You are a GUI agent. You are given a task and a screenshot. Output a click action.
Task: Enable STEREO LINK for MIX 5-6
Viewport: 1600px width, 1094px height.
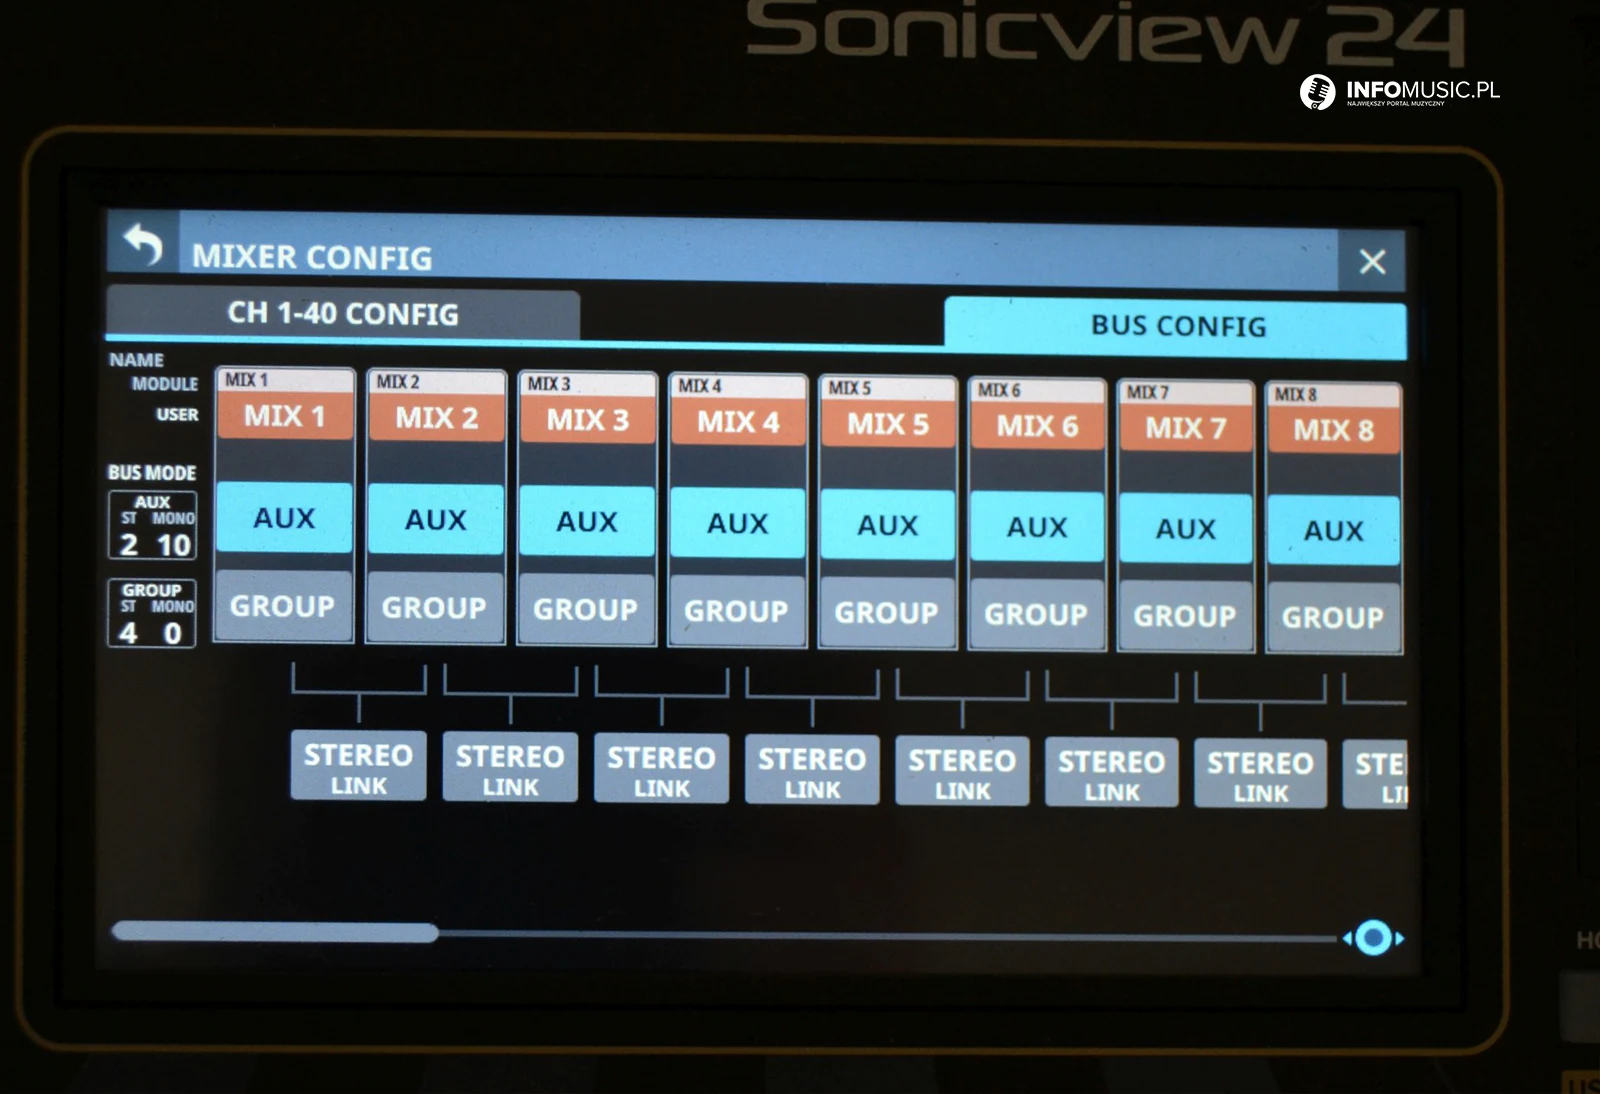pos(962,771)
